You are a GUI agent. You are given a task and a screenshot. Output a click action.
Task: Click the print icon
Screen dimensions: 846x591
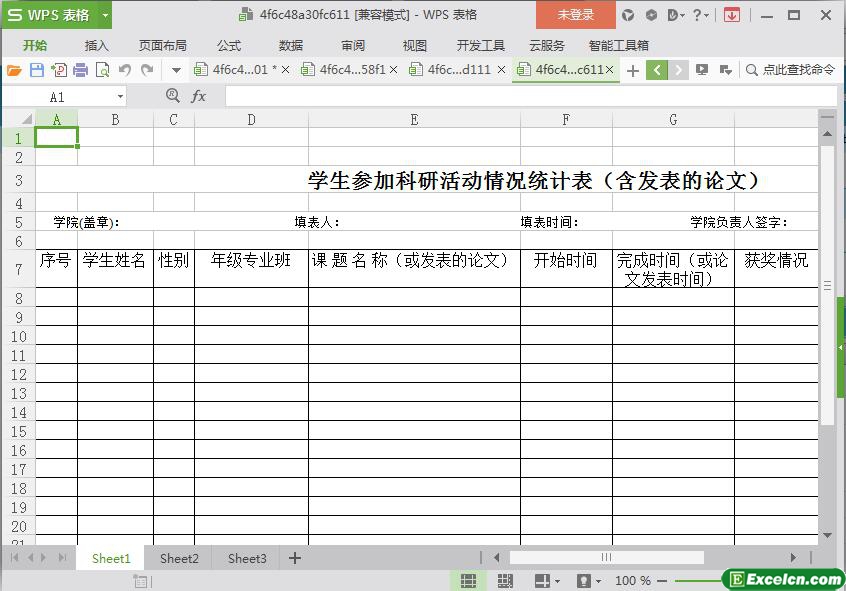point(80,70)
